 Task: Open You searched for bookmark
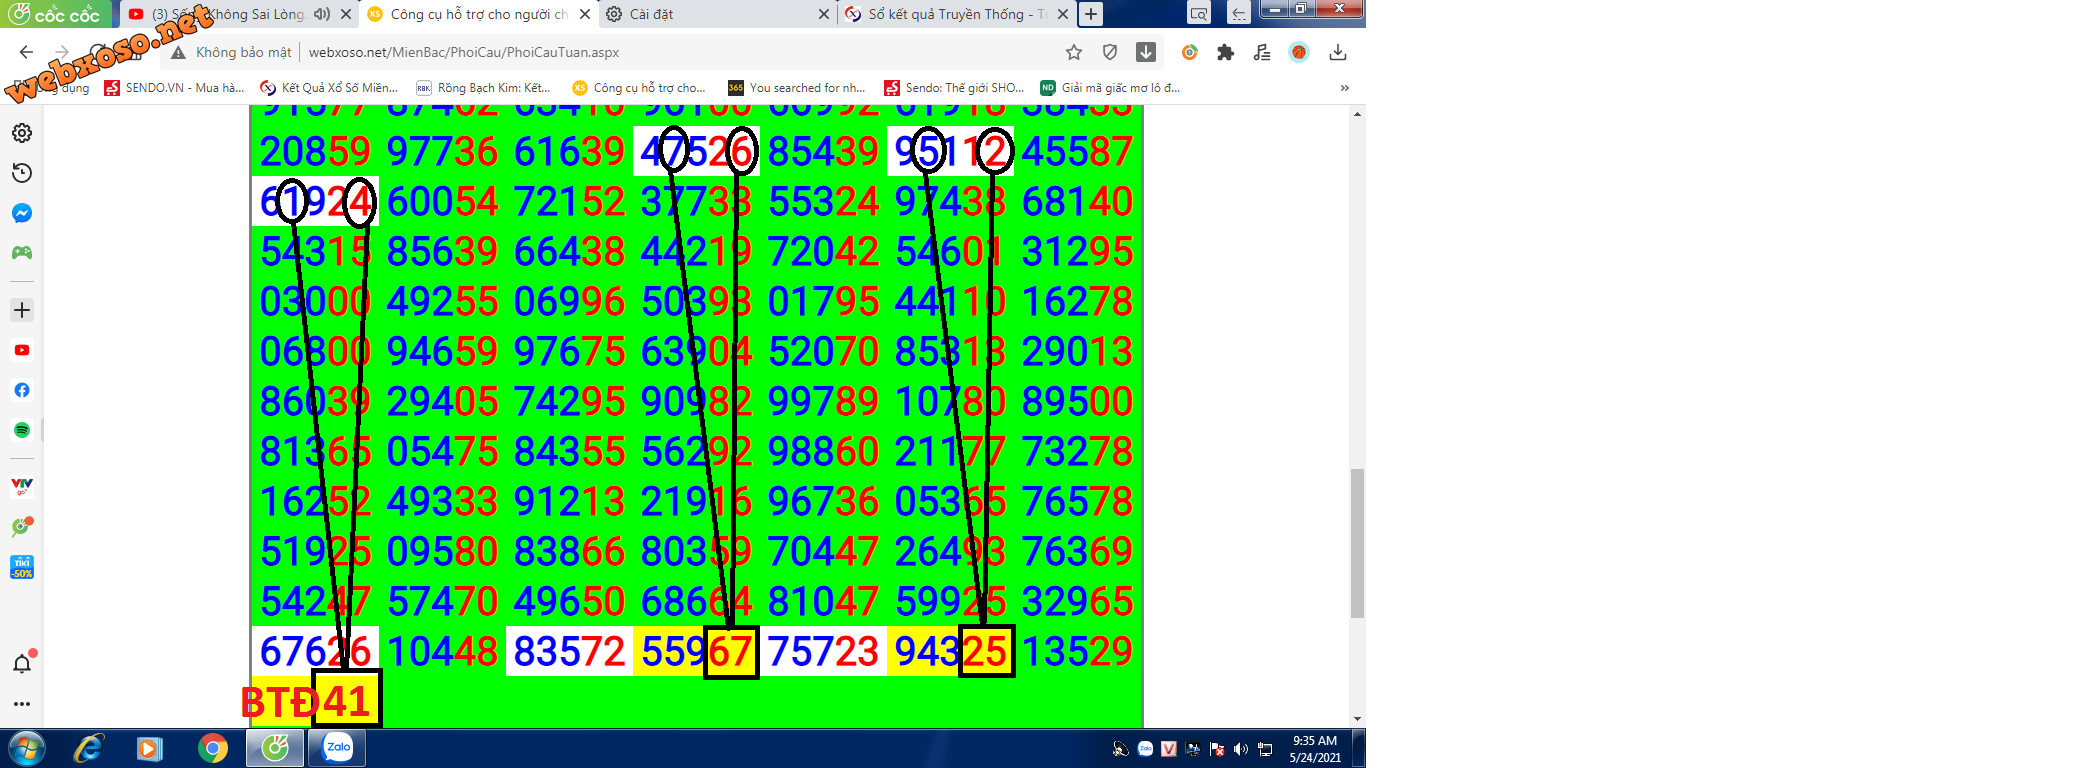(797, 88)
